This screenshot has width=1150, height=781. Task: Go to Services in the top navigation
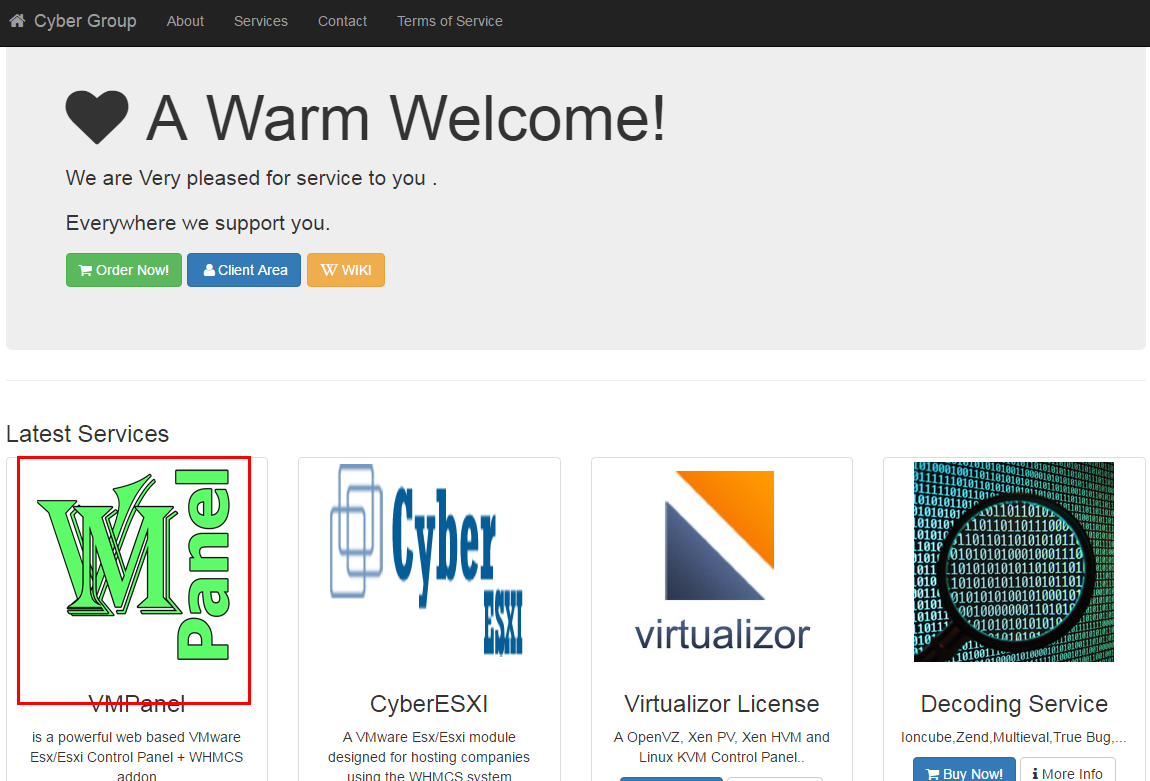pyautogui.click(x=260, y=21)
